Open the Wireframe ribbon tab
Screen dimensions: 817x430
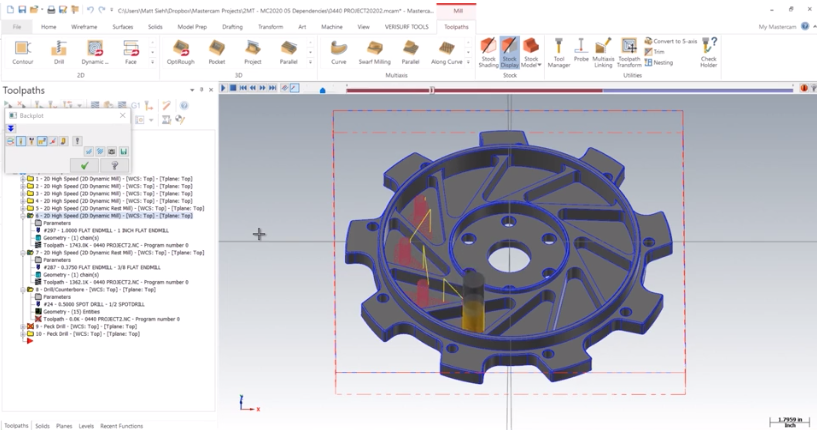(x=84, y=27)
